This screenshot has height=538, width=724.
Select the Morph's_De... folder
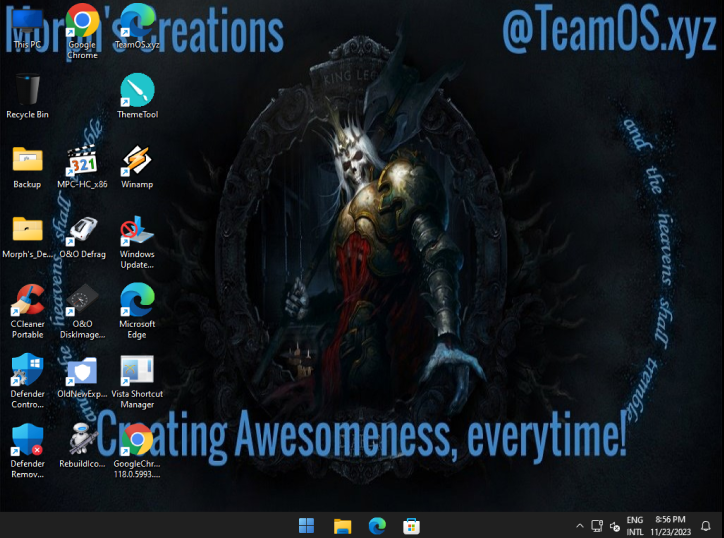click(27, 236)
